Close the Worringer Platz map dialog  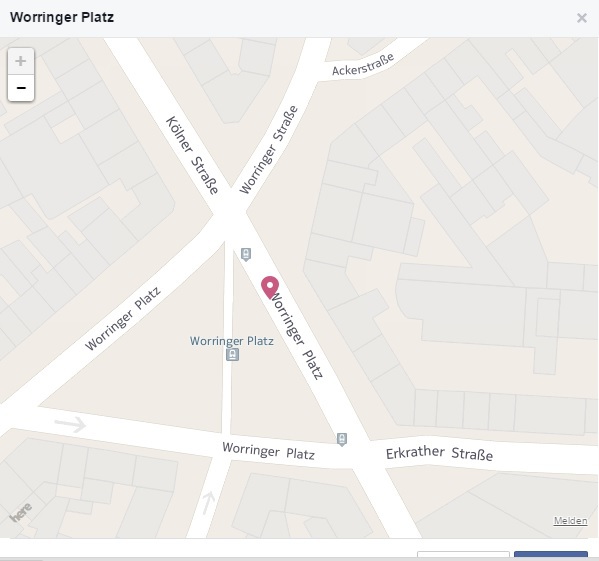pyautogui.click(x=581, y=18)
